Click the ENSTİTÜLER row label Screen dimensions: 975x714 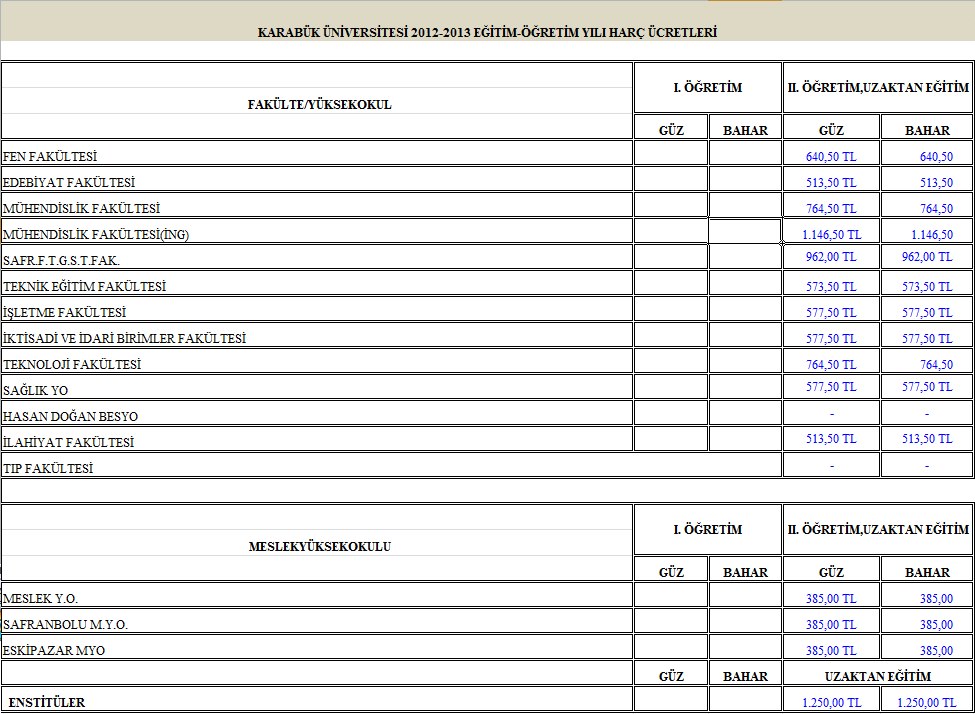47,703
